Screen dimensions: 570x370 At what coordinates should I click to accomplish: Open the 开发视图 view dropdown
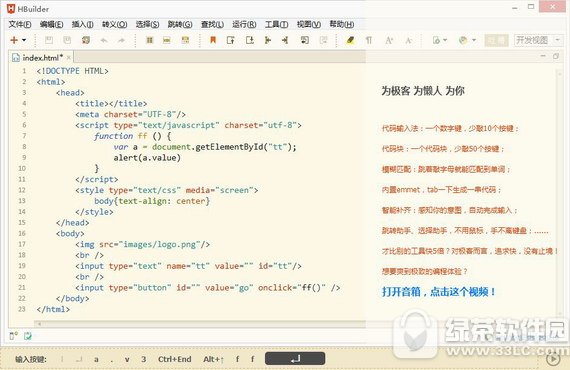coord(538,40)
